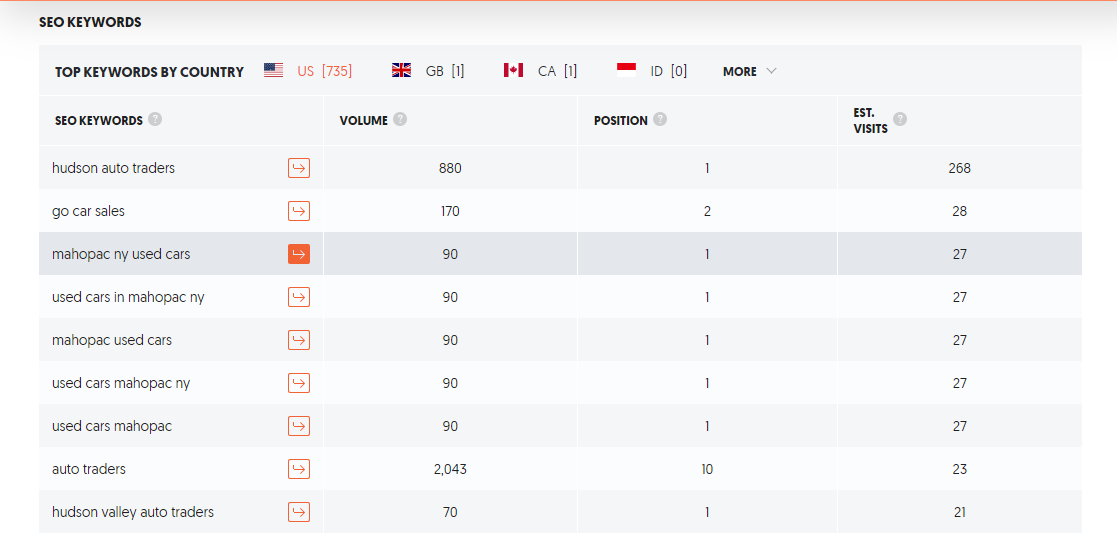The height and width of the screenshot is (545, 1117).
Task: Click volume value 2,043
Action: pos(450,469)
